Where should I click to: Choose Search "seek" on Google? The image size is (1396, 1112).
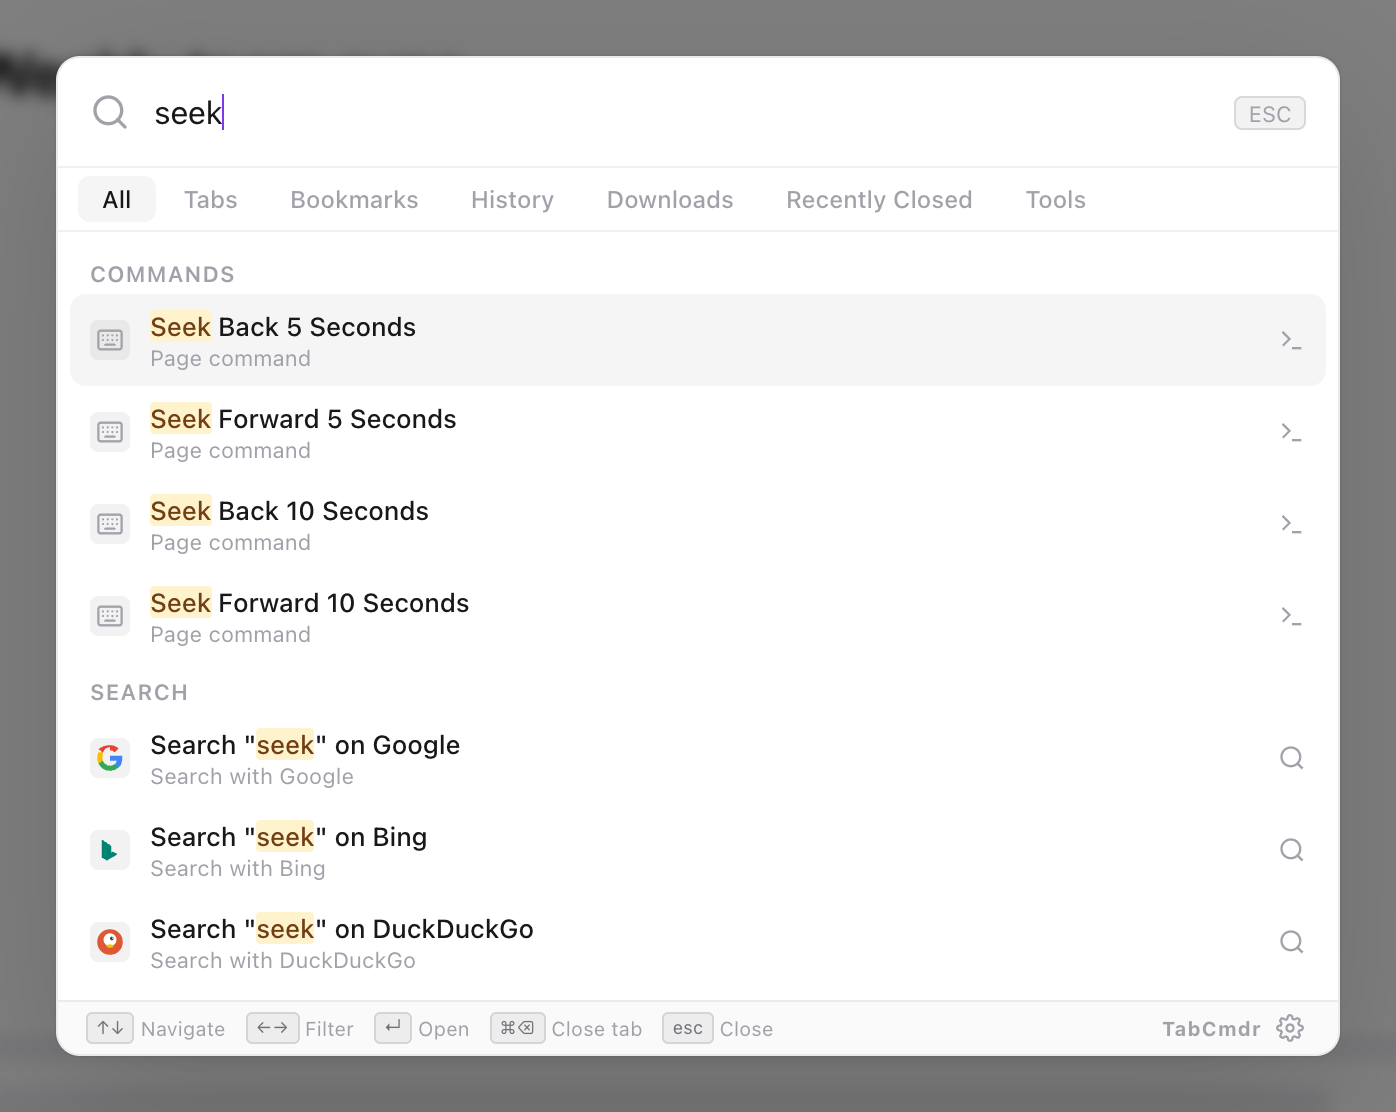pos(698,758)
